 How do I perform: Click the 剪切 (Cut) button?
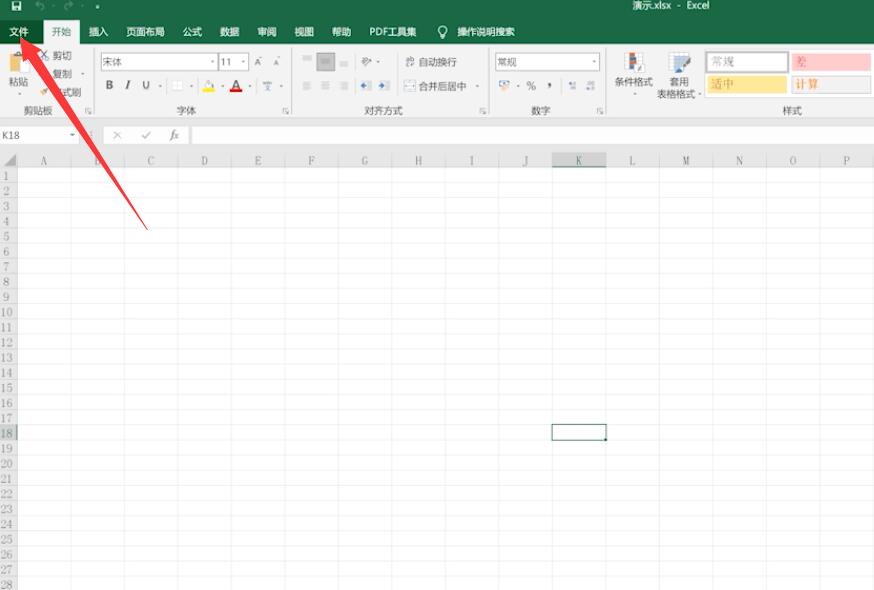[57, 56]
